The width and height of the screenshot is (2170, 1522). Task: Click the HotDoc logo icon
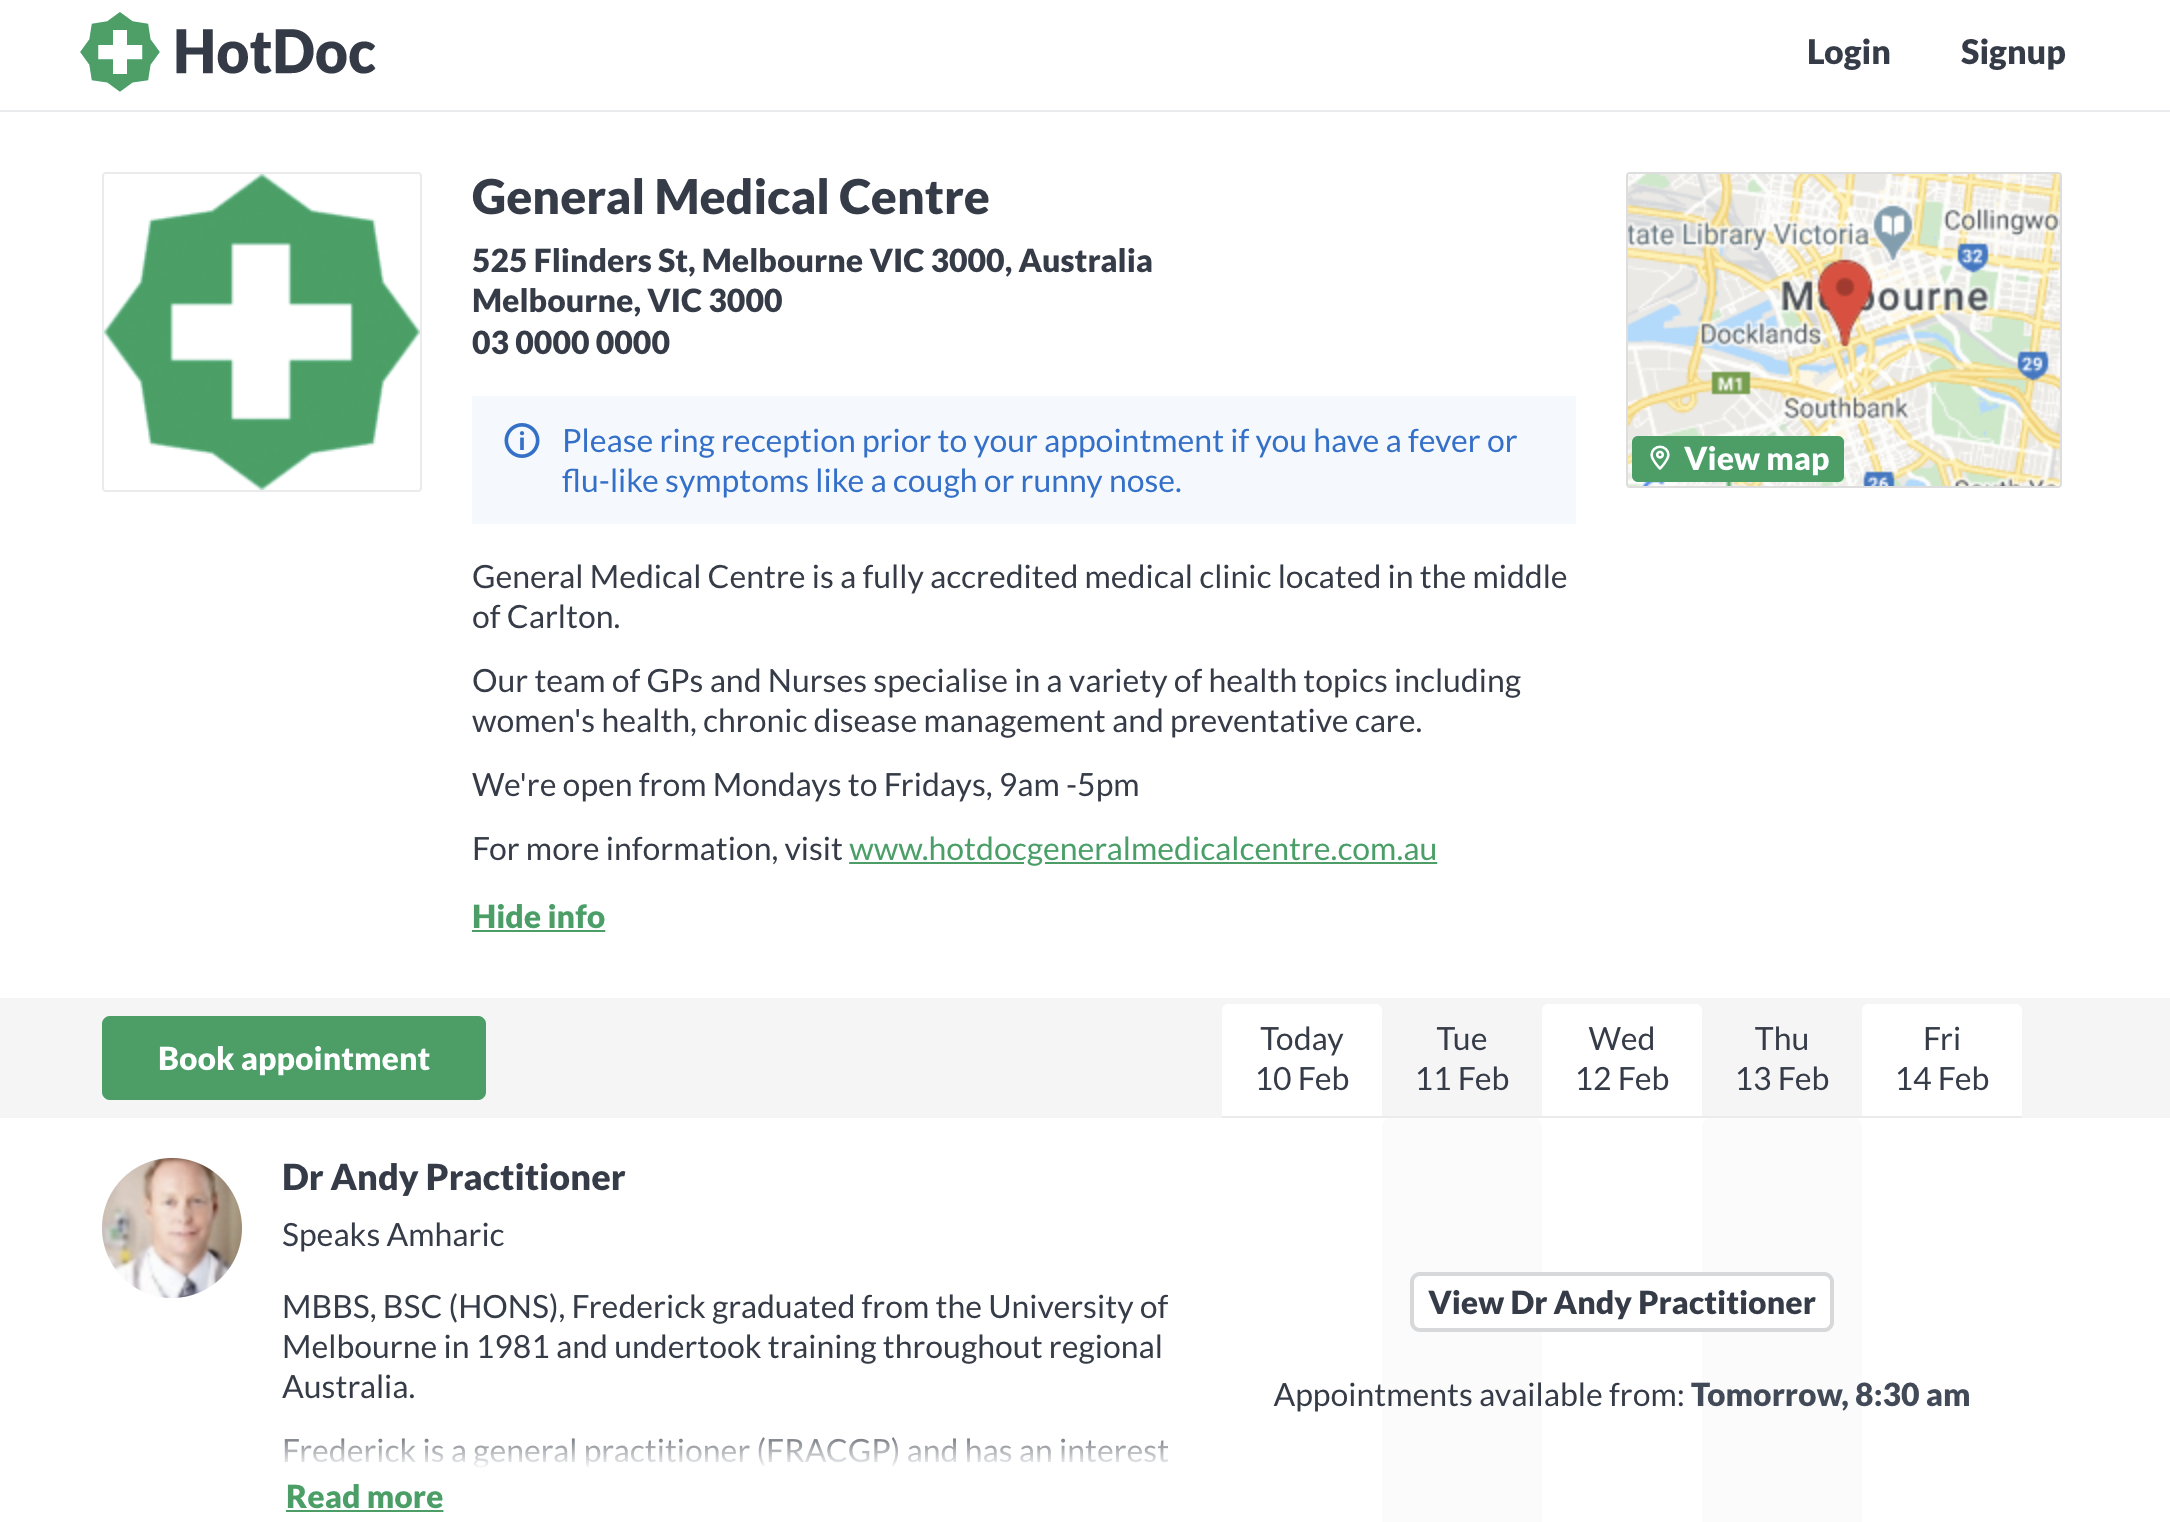pyautogui.click(x=119, y=52)
